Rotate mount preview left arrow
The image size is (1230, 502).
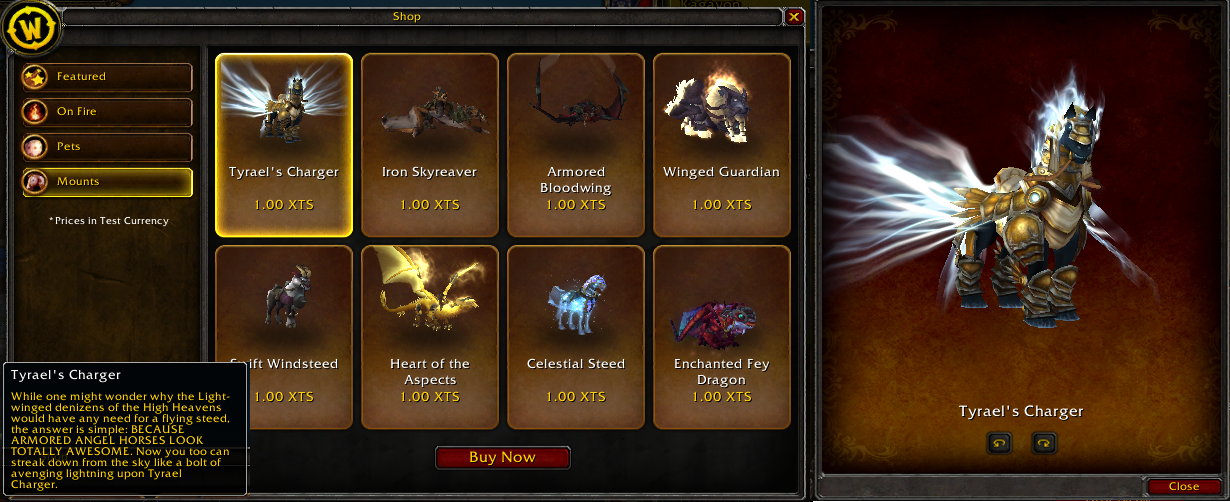(999, 443)
